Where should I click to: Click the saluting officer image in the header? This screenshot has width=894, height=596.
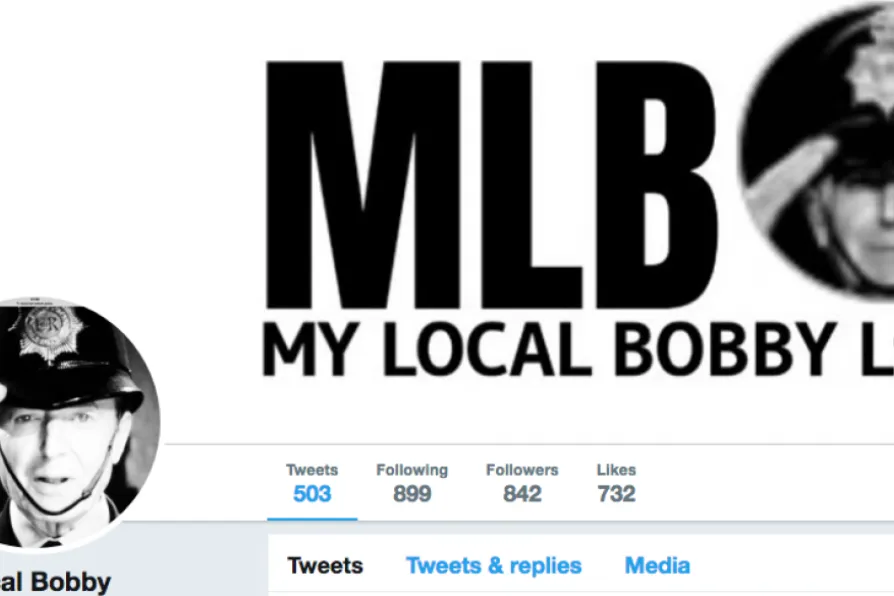[x=817, y=150]
